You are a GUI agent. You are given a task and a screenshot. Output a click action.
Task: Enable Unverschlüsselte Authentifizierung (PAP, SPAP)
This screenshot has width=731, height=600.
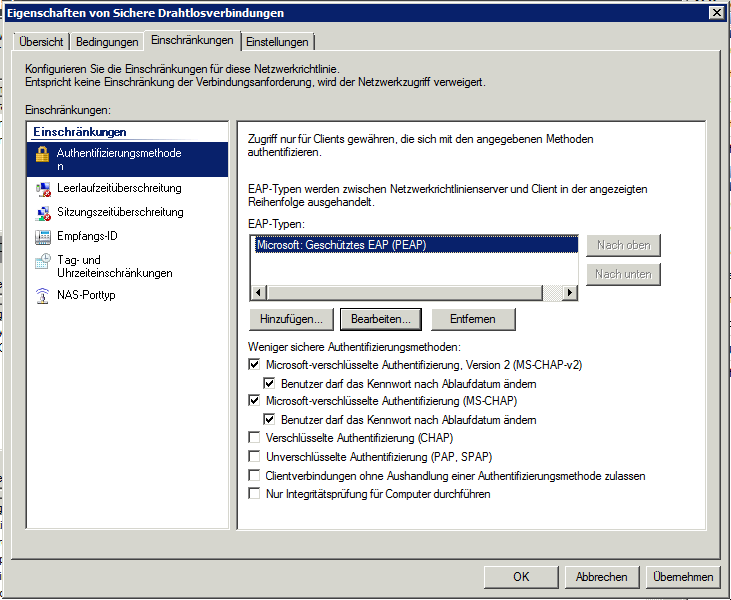(x=254, y=457)
